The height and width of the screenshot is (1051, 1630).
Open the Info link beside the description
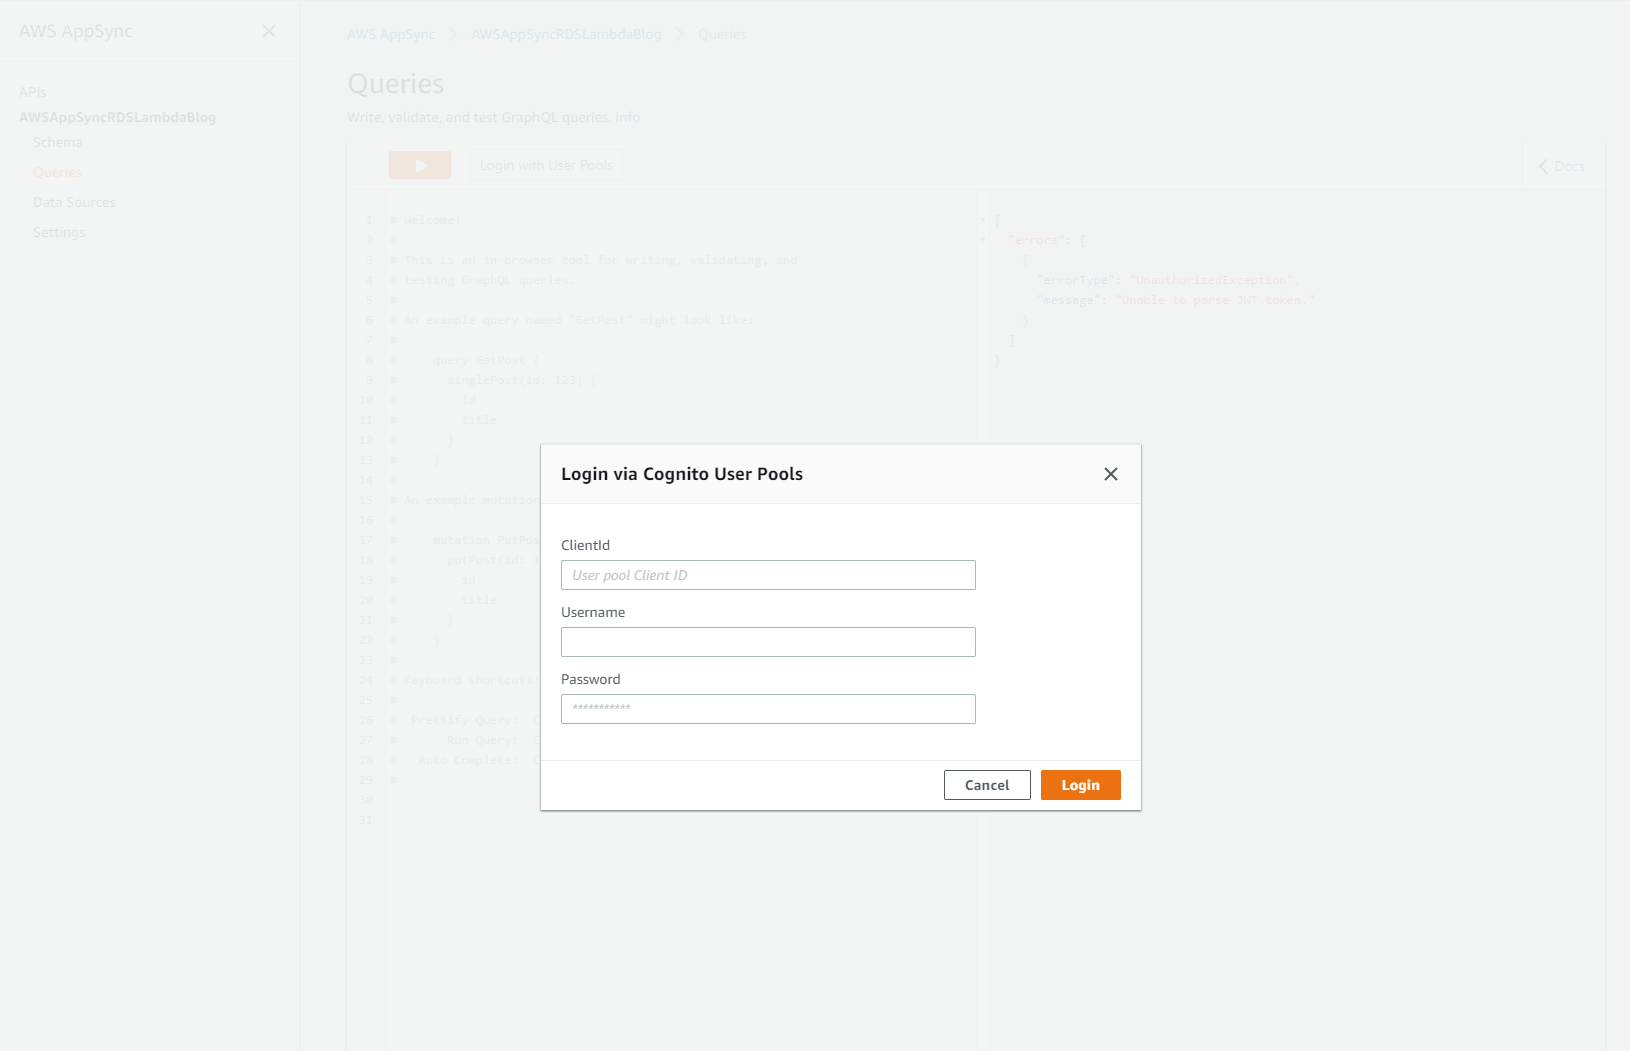627,117
